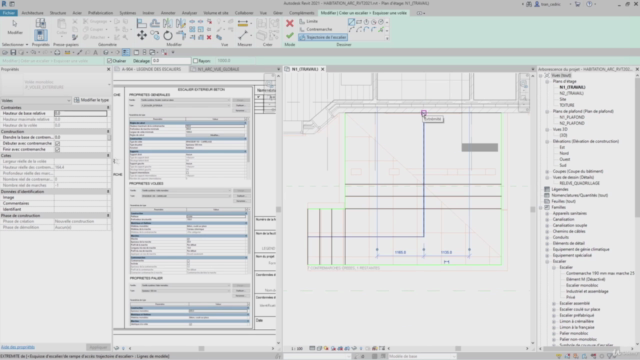The height and width of the screenshot is (360, 640).
Task: Select the Contremarche draw option
Action: coord(316,29)
